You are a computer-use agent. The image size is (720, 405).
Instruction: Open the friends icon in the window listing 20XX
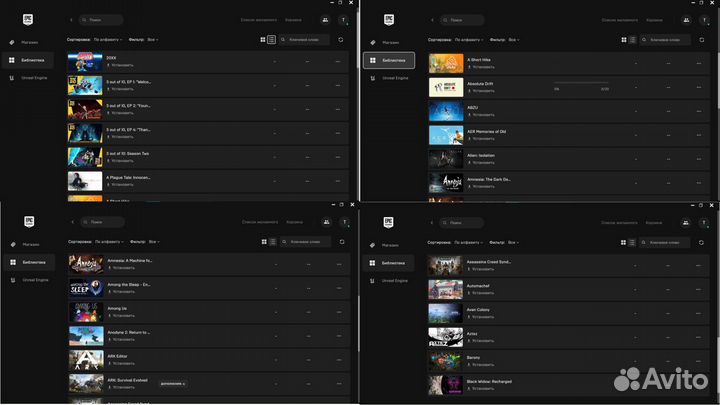click(325, 19)
